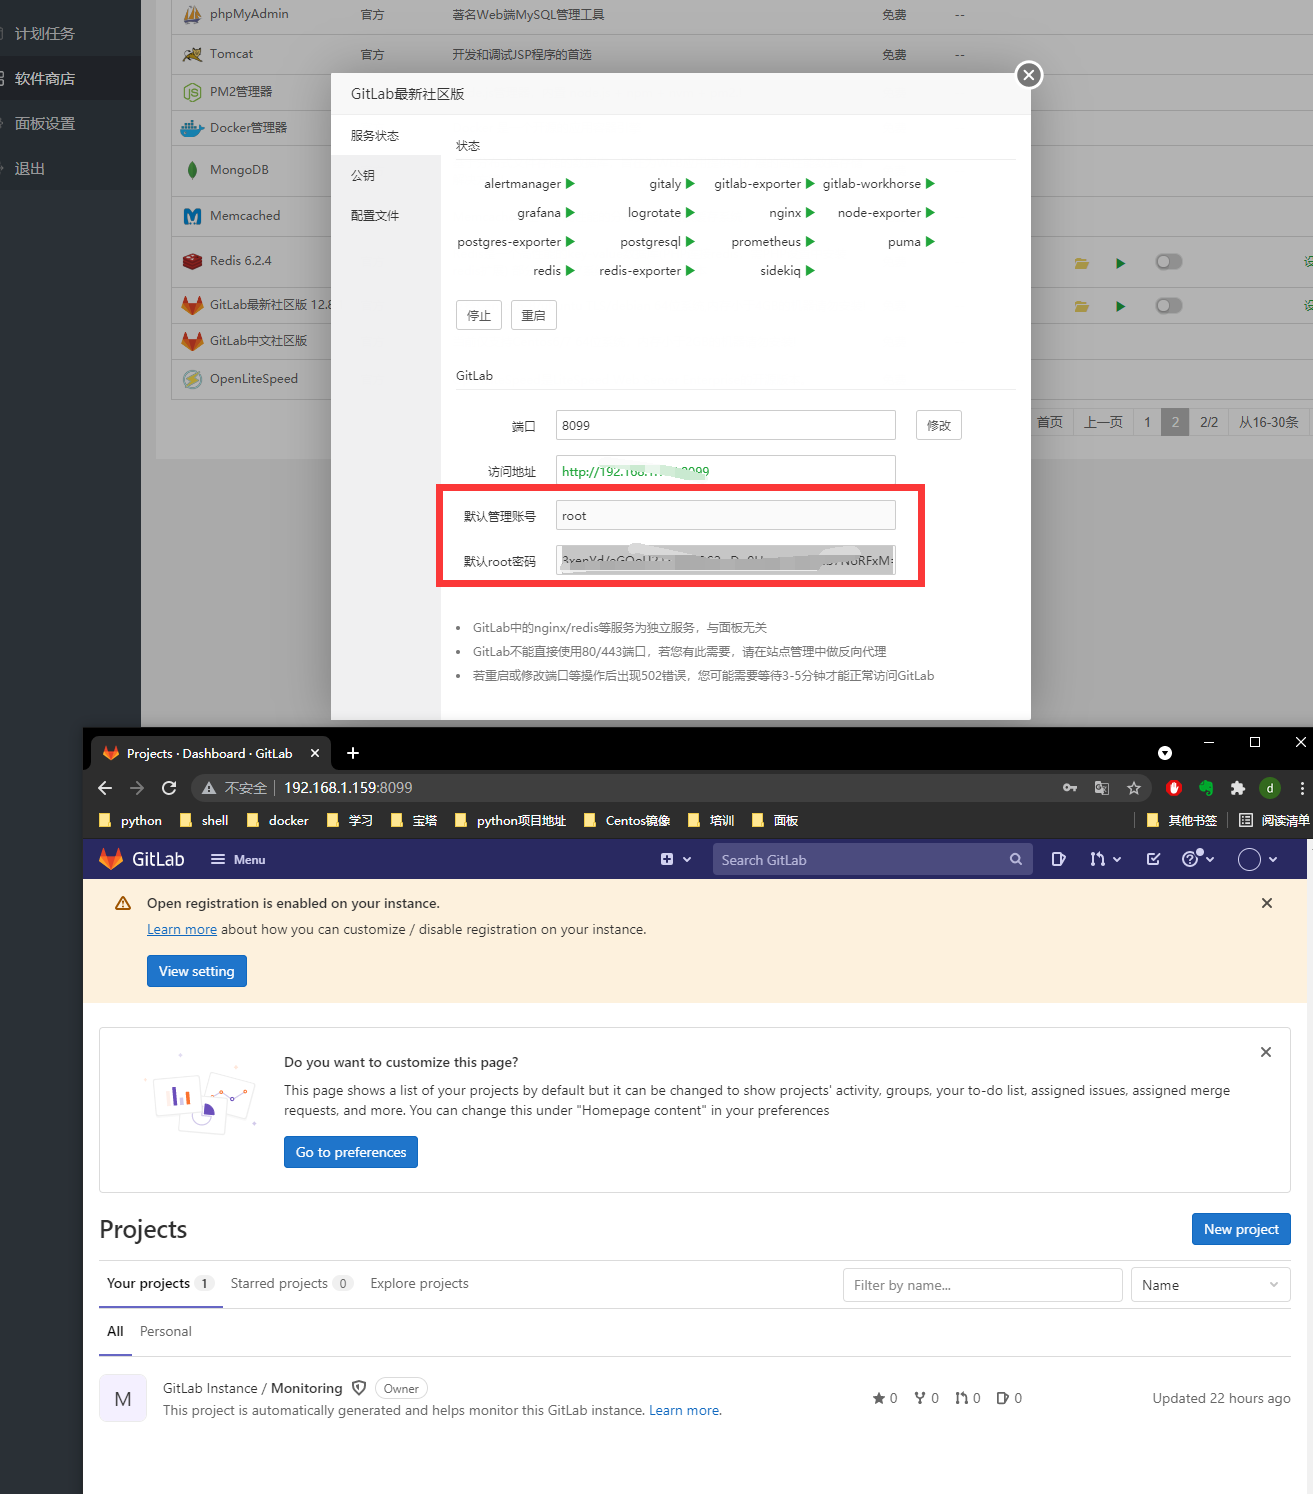
Task: Toggle the homepage display switch for Redis row
Action: click(1168, 261)
